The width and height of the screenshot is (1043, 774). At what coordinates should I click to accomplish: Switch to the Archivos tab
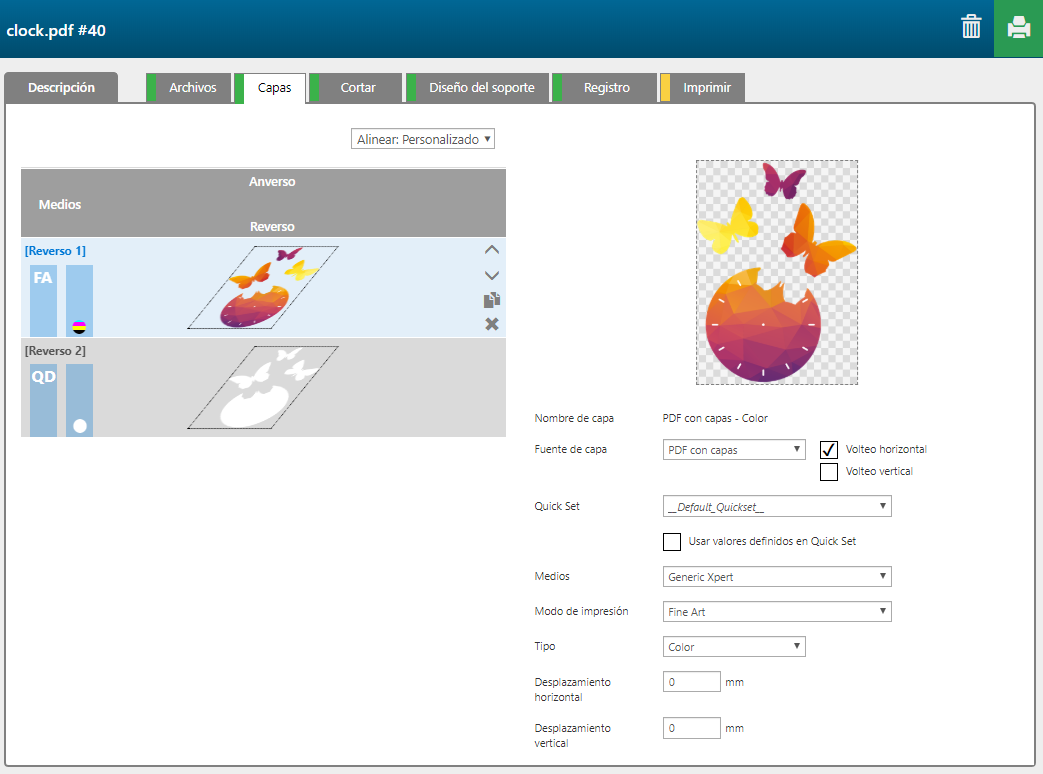point(192,88)
